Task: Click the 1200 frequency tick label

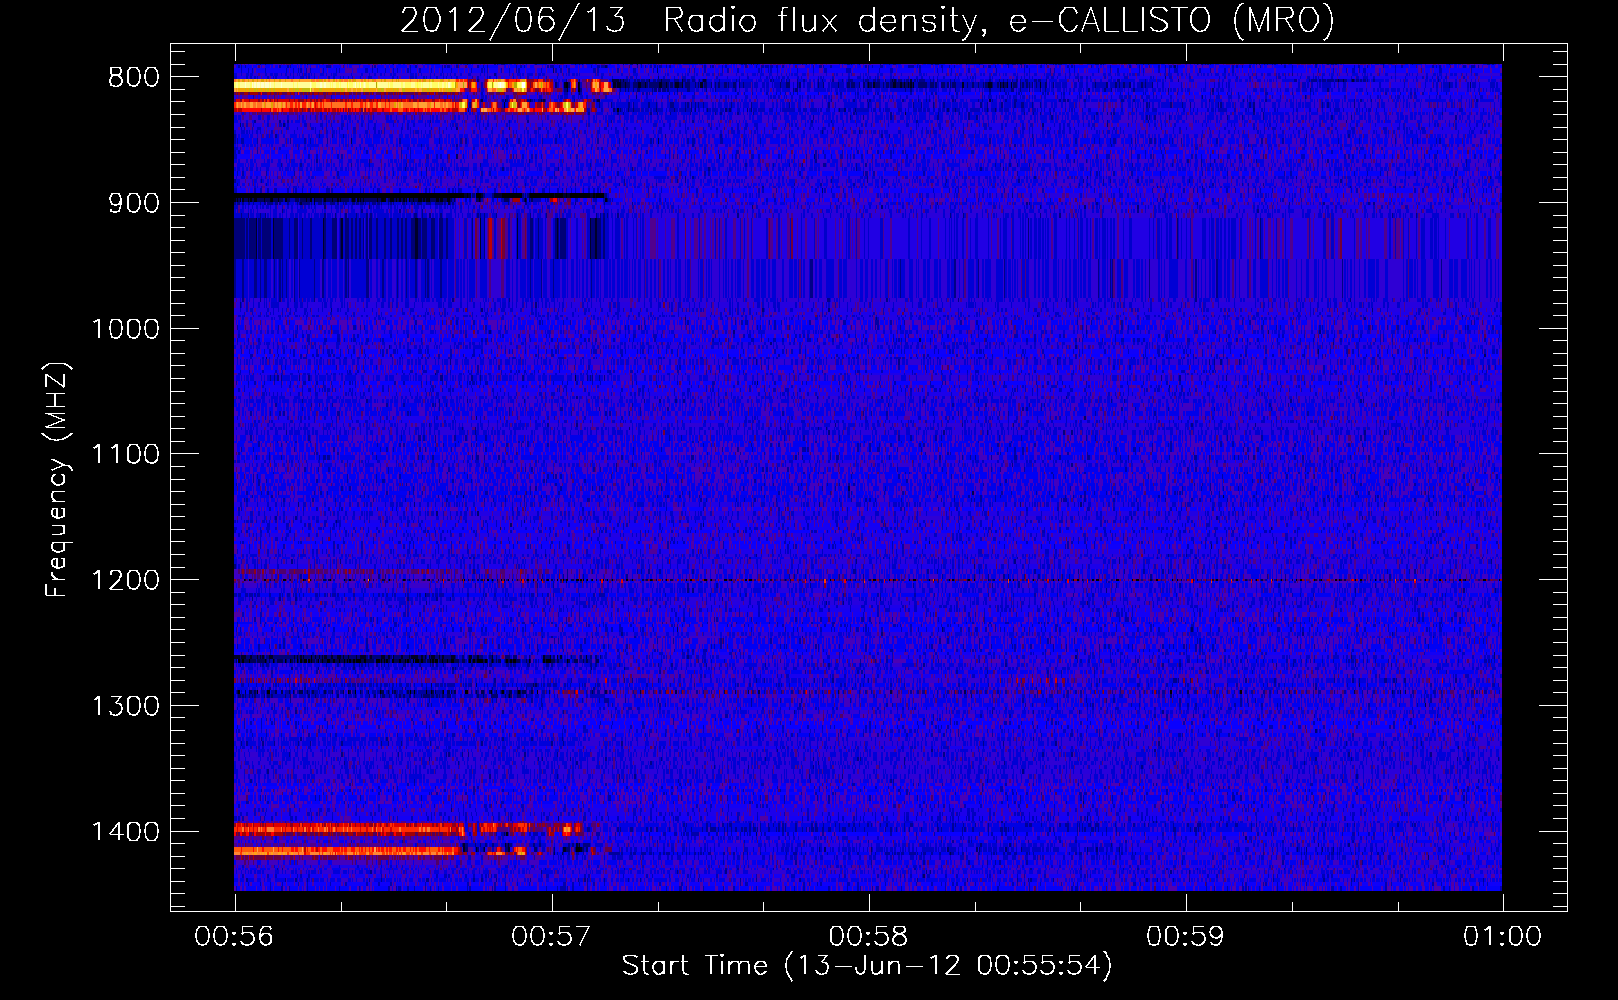Action: (126, 581)
